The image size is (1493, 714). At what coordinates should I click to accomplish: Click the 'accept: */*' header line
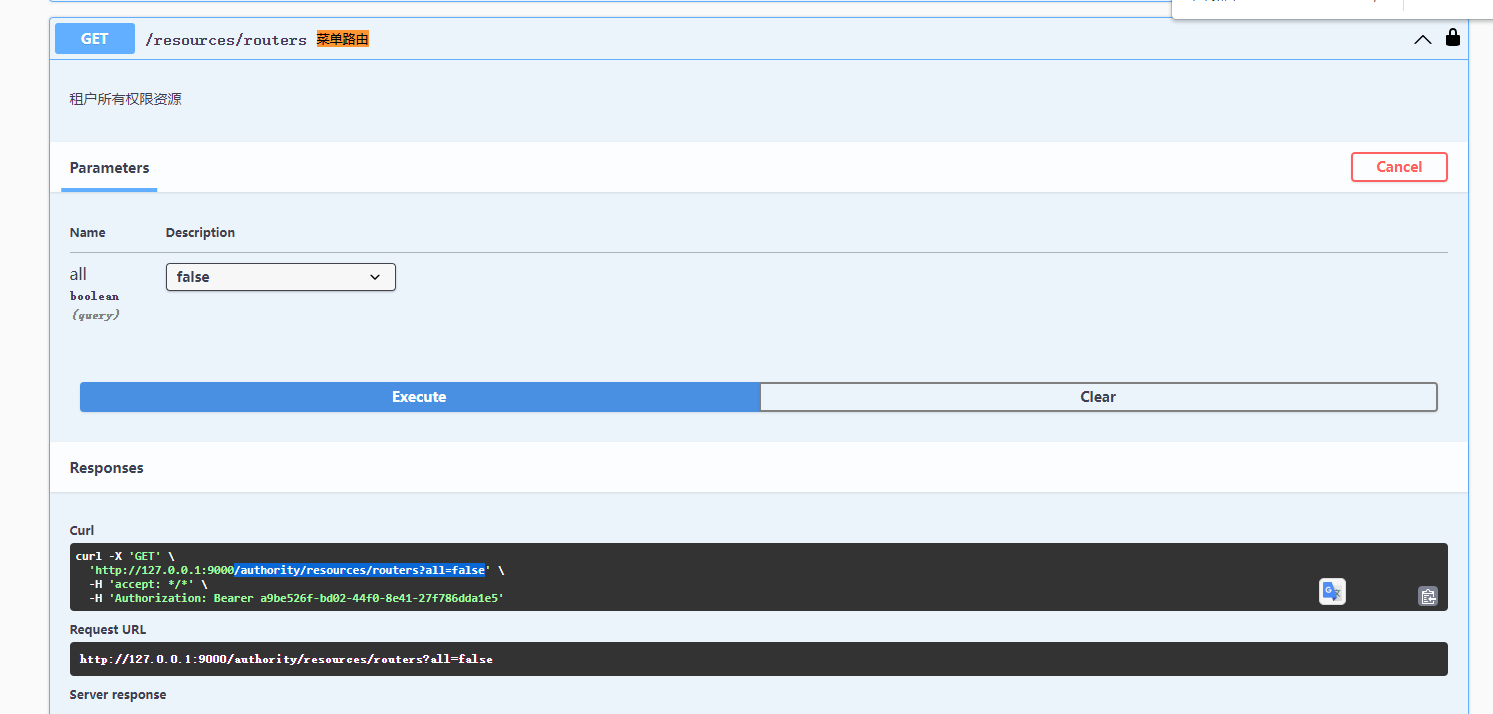pos(148,584)
